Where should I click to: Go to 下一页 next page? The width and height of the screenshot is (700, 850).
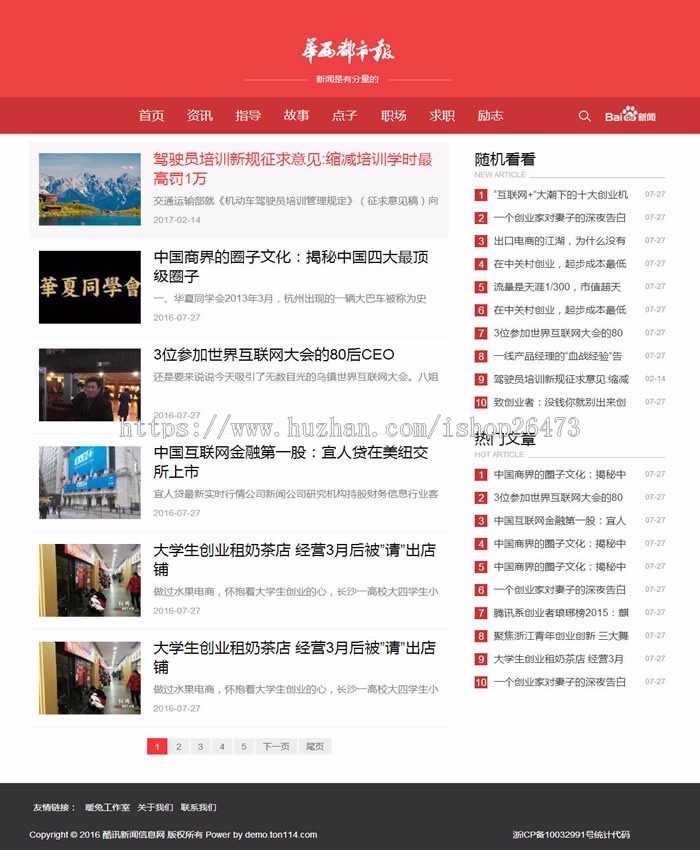click(x=276, y=746)
